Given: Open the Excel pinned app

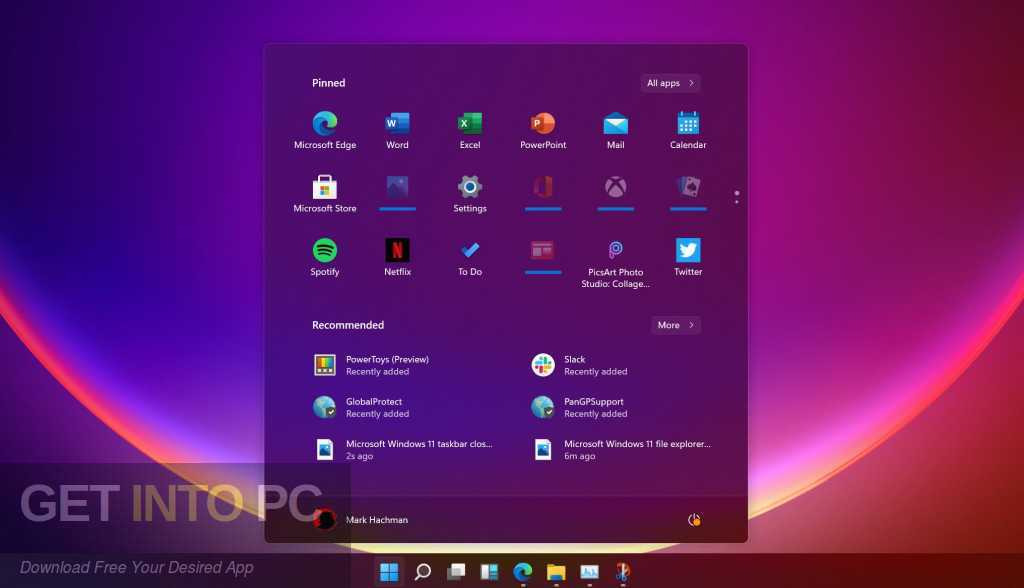Looking at the screenshot, I should tap(470, 131).
